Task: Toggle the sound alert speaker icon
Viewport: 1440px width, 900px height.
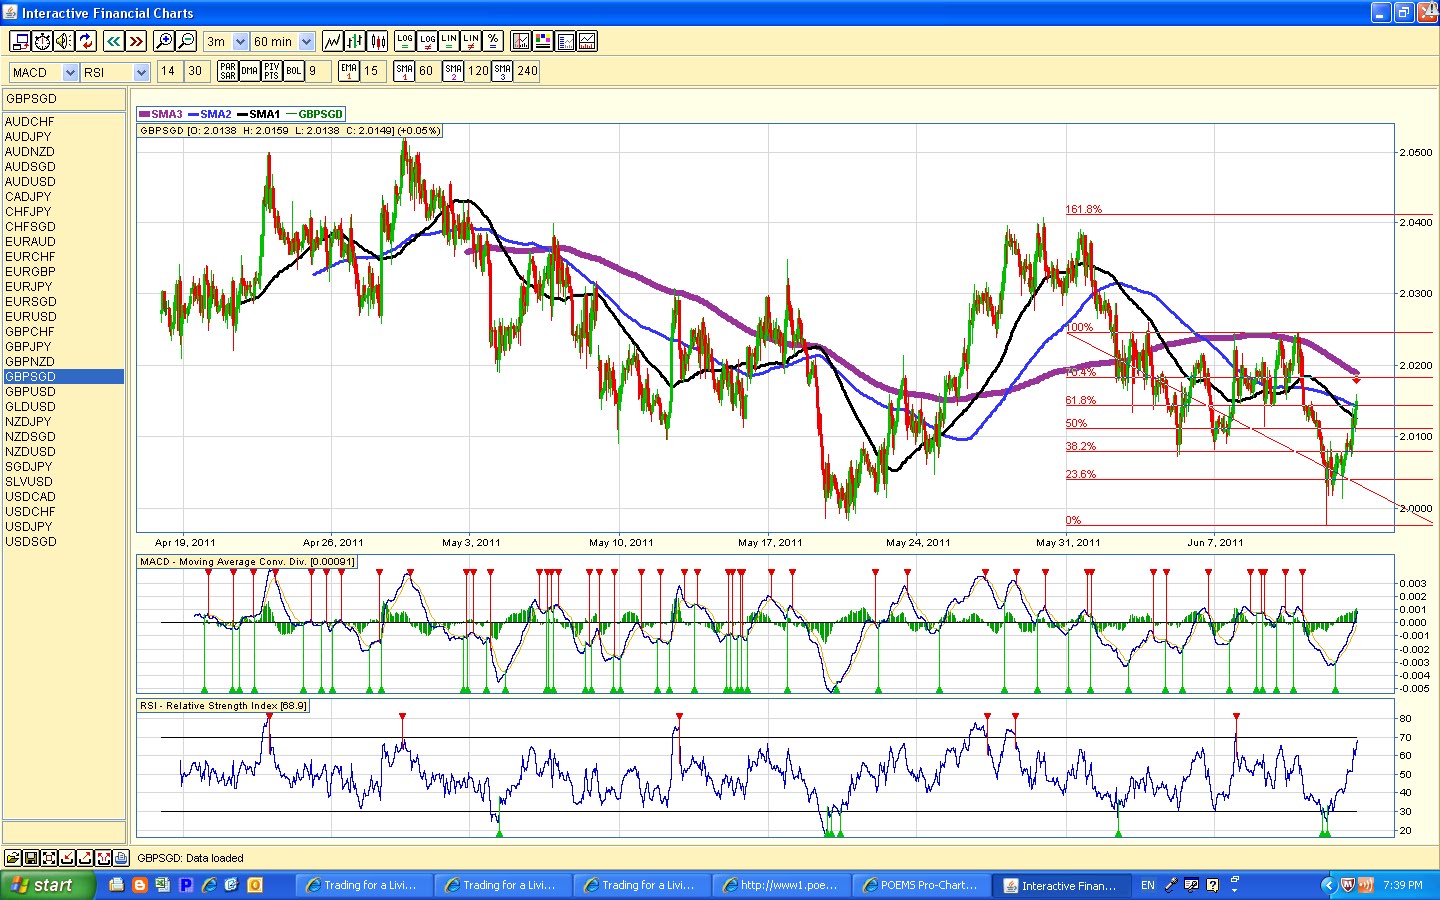Action: pyautogui.click(x=64, y=41)
